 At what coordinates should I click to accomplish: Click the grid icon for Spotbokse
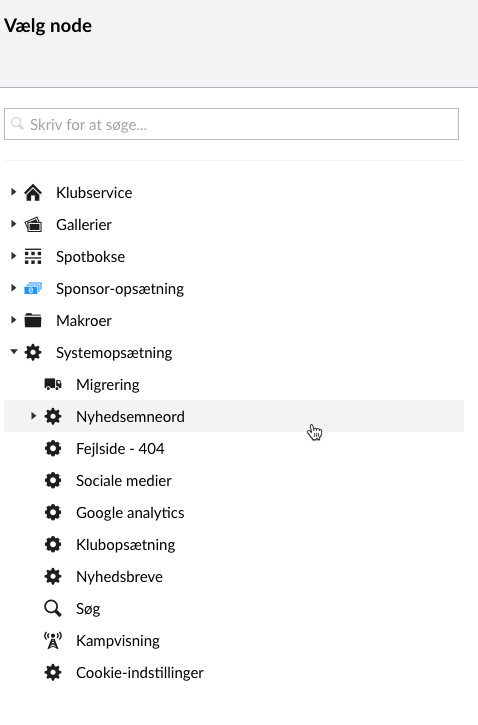(33, 256)
